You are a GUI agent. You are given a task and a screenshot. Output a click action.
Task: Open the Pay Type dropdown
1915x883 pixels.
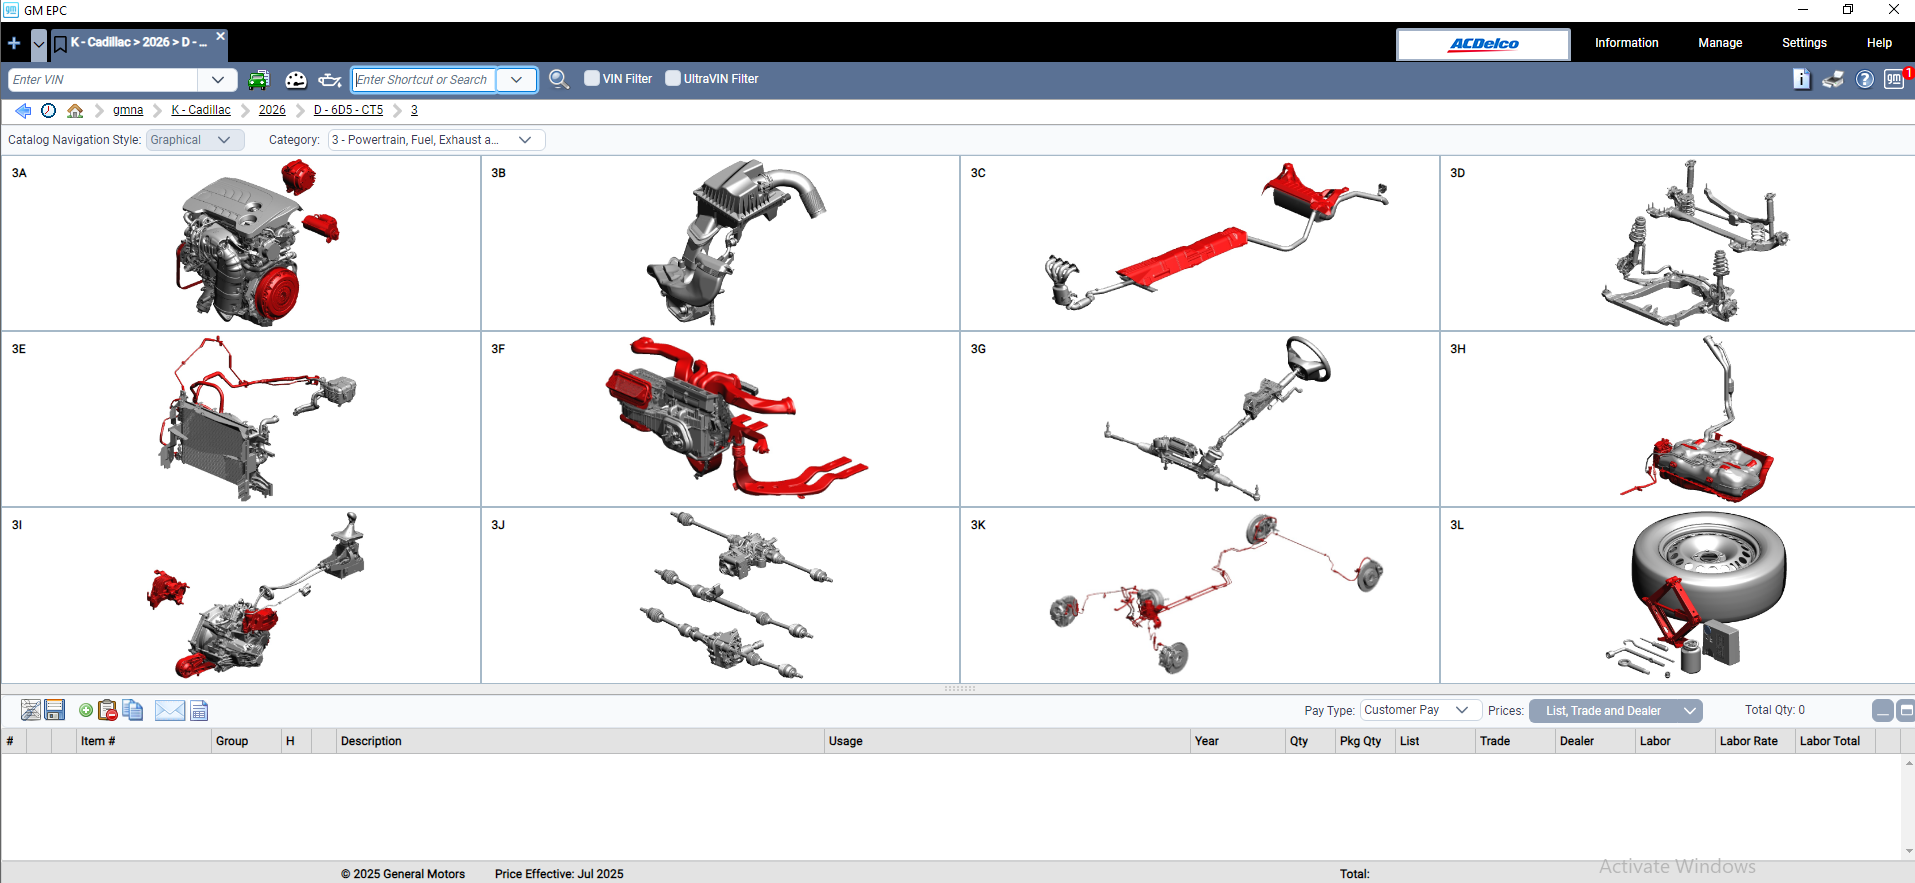click(x=1420, y=710)
